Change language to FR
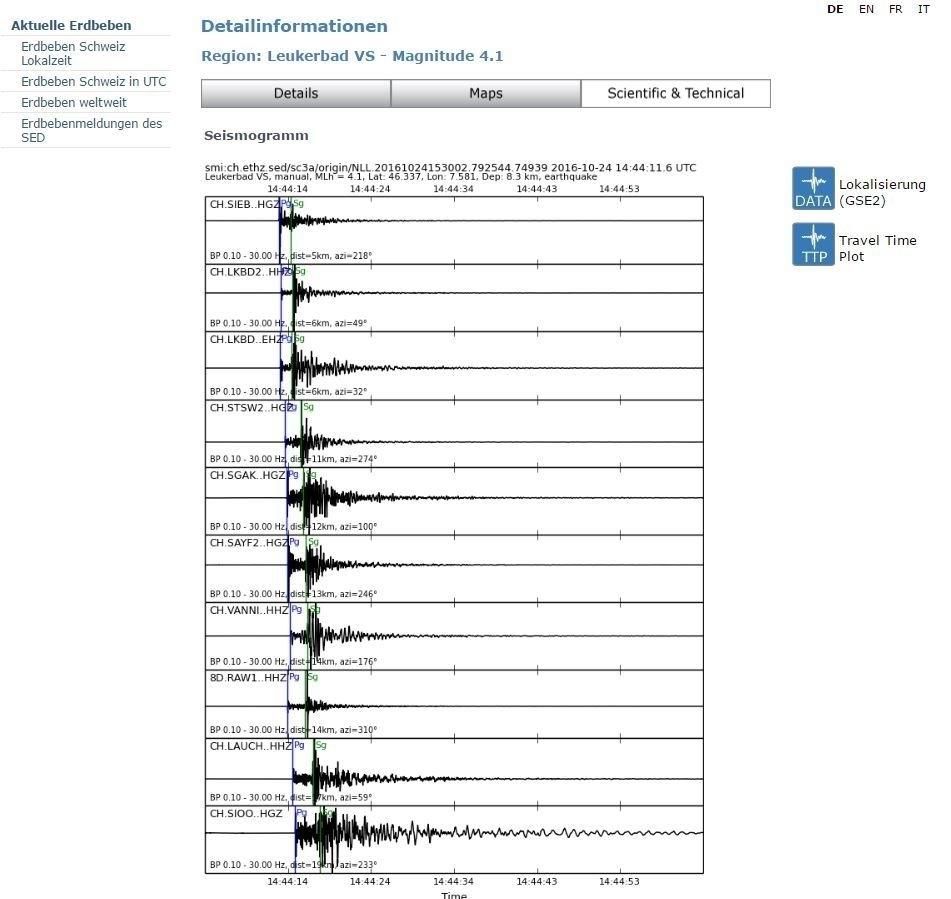951x899 pixels. 895,9
